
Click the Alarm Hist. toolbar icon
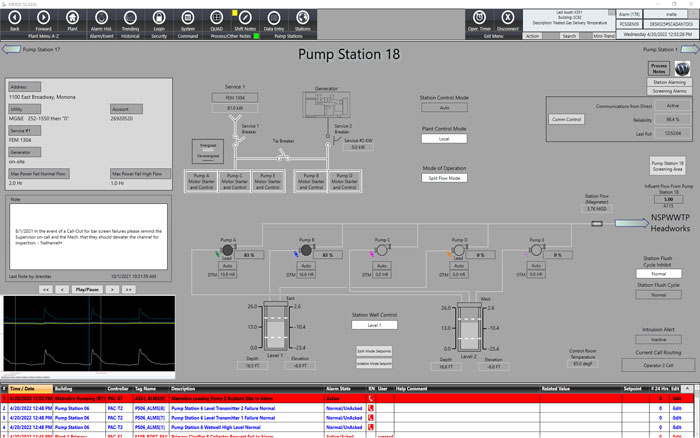click(x=101, y=19)
